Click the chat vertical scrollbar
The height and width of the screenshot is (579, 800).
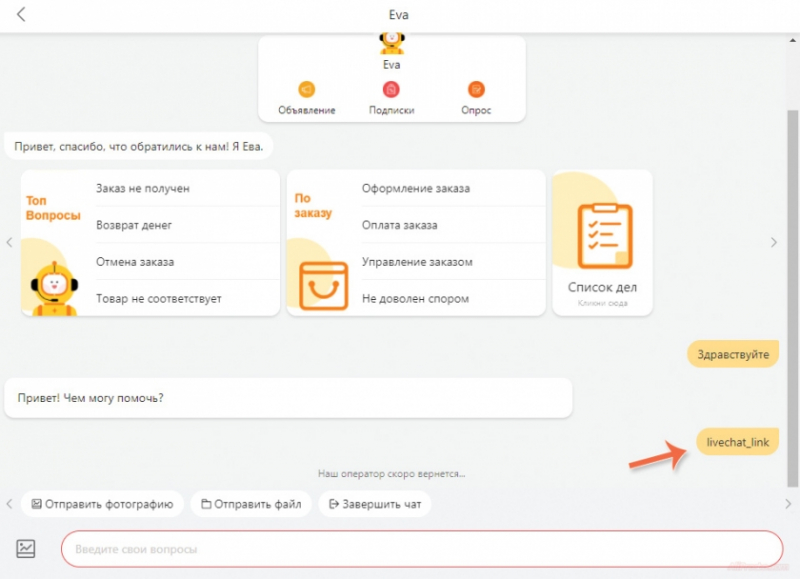pyautogui.click(x=792, y=298)
